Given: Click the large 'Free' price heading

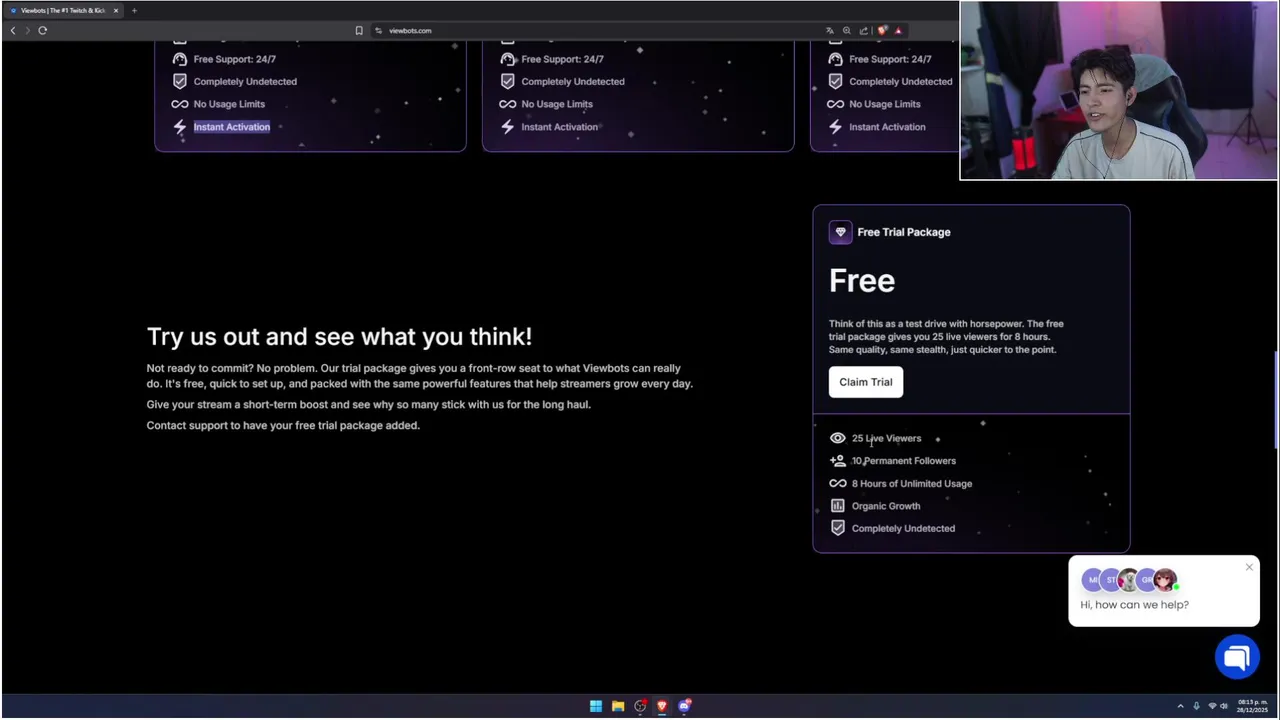Looking at the screenshot, I should coord(862,281).
